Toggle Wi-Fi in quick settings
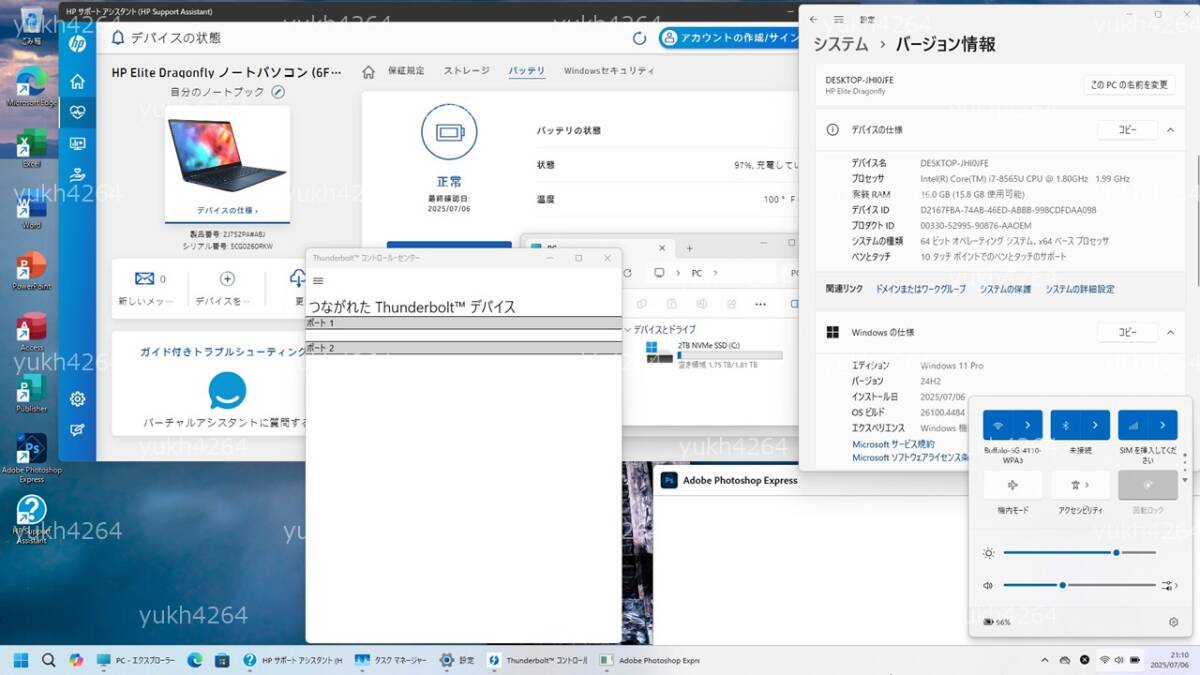 point(998,425)
